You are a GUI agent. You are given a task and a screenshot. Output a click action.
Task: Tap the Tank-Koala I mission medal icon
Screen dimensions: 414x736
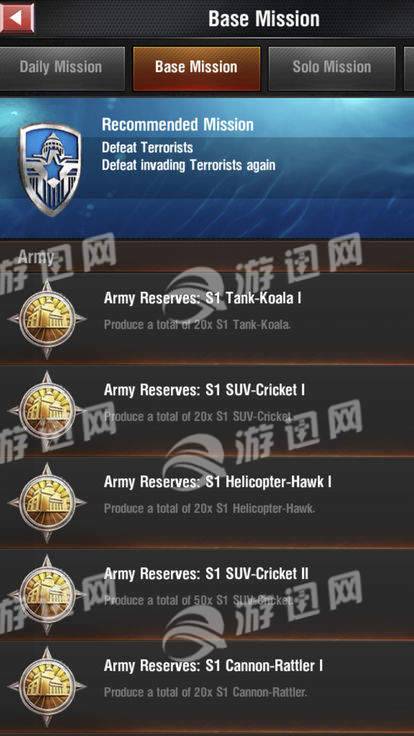point(47,319)
